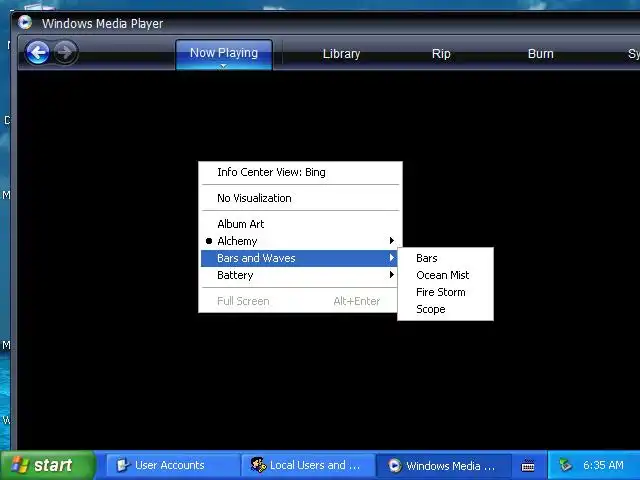Expand the Now Playing tab dropdown arrow
This screenshot has height=480, width=640.
(x=223, y=66)
